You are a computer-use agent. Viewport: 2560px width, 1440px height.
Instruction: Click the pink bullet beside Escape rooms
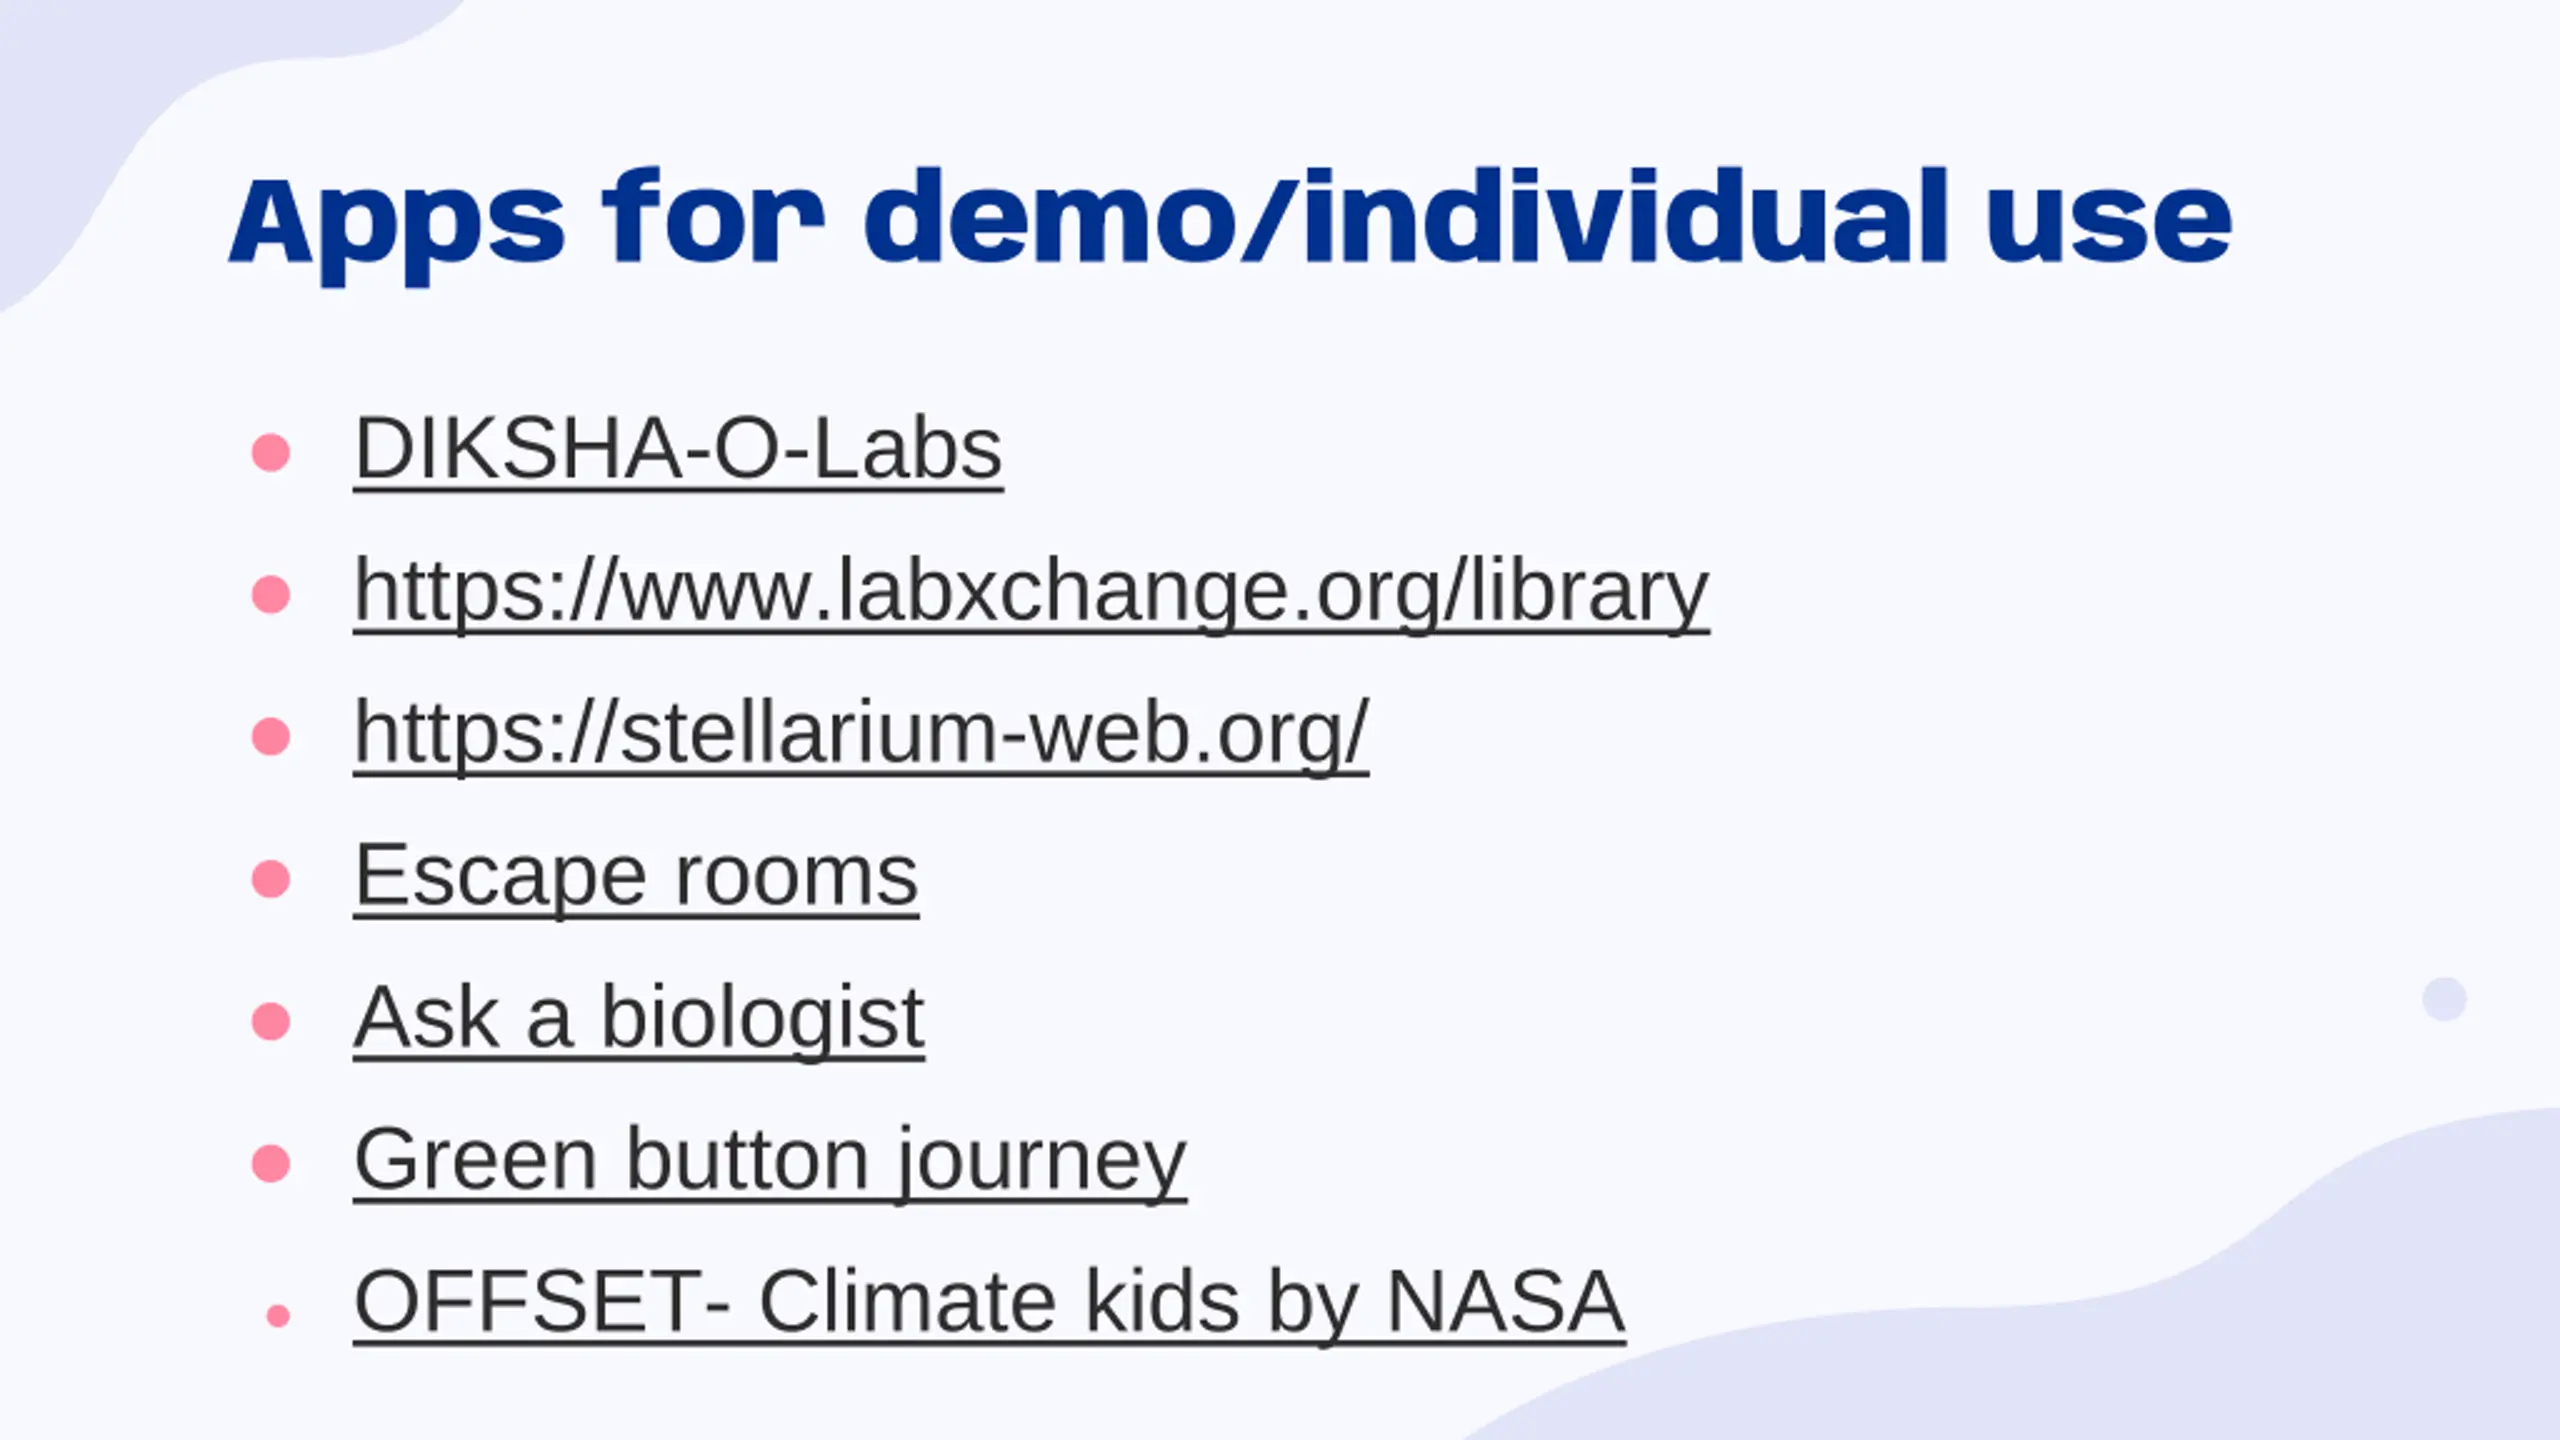point(271,879)
